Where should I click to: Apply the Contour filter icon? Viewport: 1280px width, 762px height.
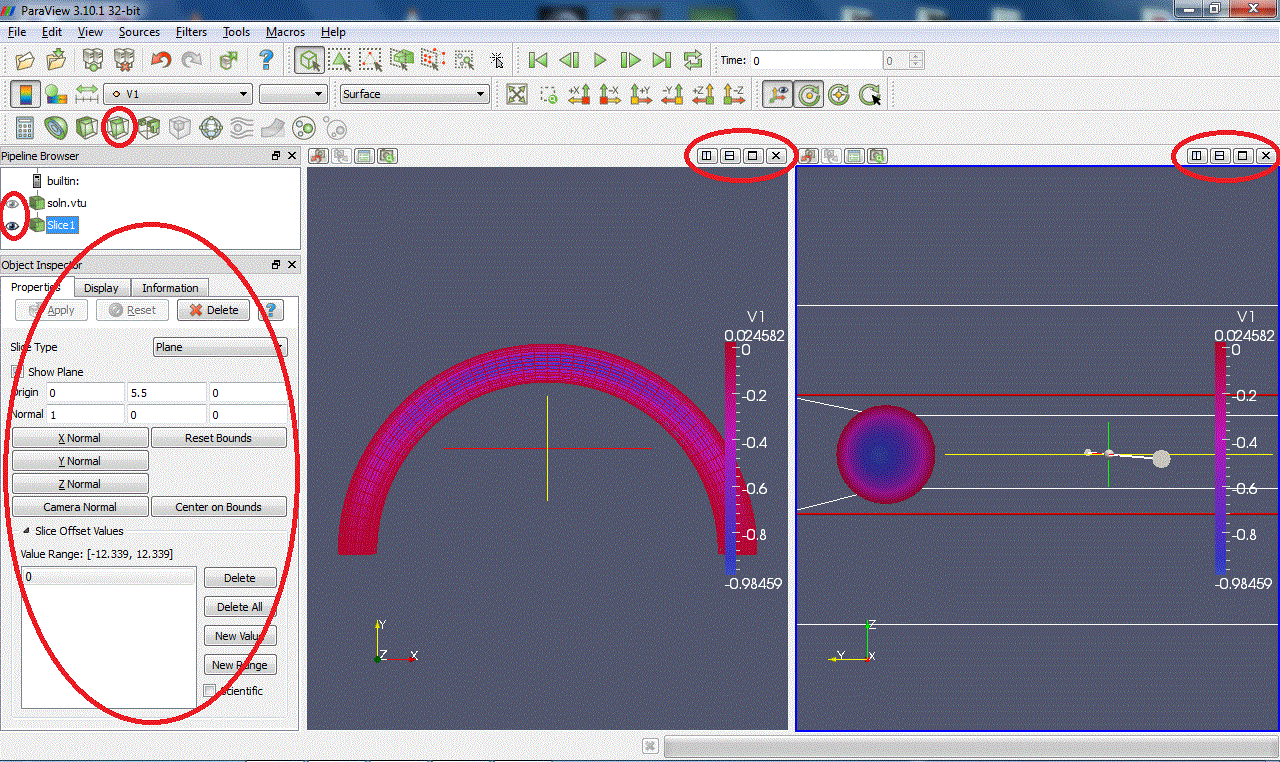56,128
